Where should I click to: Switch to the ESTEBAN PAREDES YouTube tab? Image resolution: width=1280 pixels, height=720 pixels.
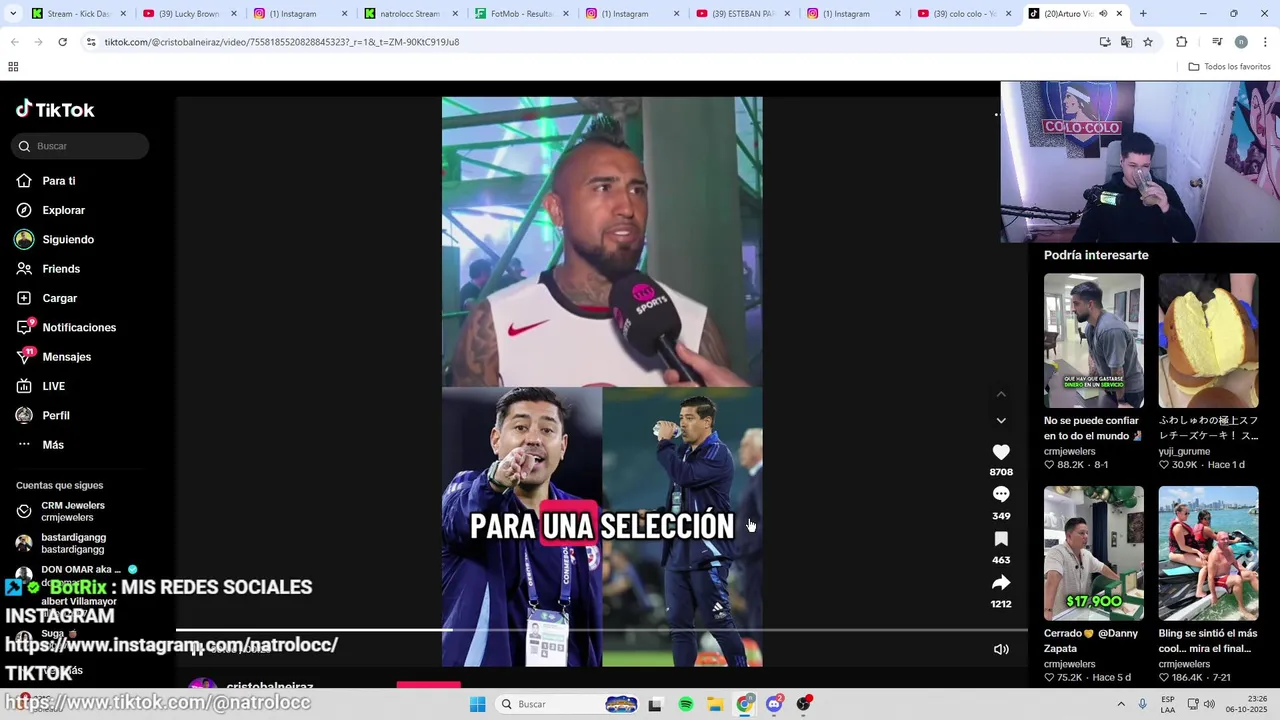[743, 14]
